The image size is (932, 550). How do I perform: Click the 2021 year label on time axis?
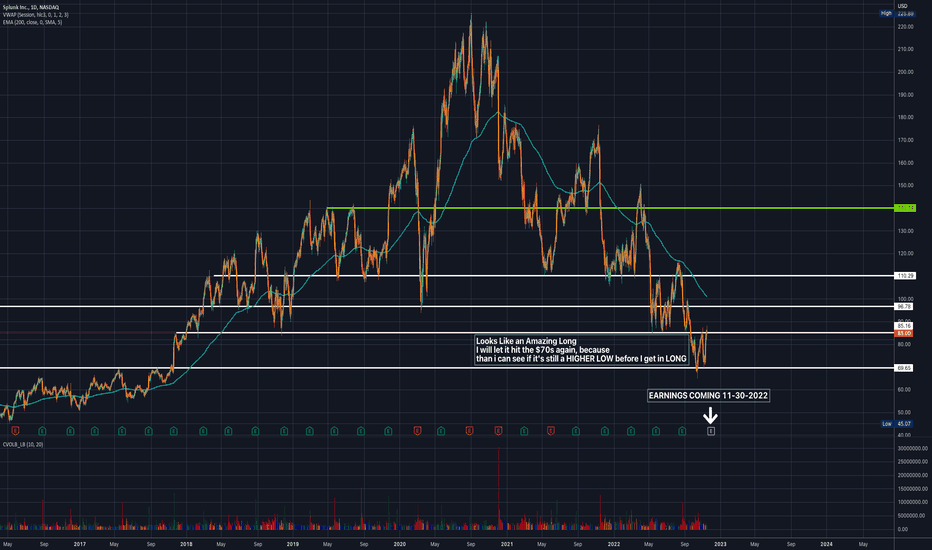click(507, 544)
